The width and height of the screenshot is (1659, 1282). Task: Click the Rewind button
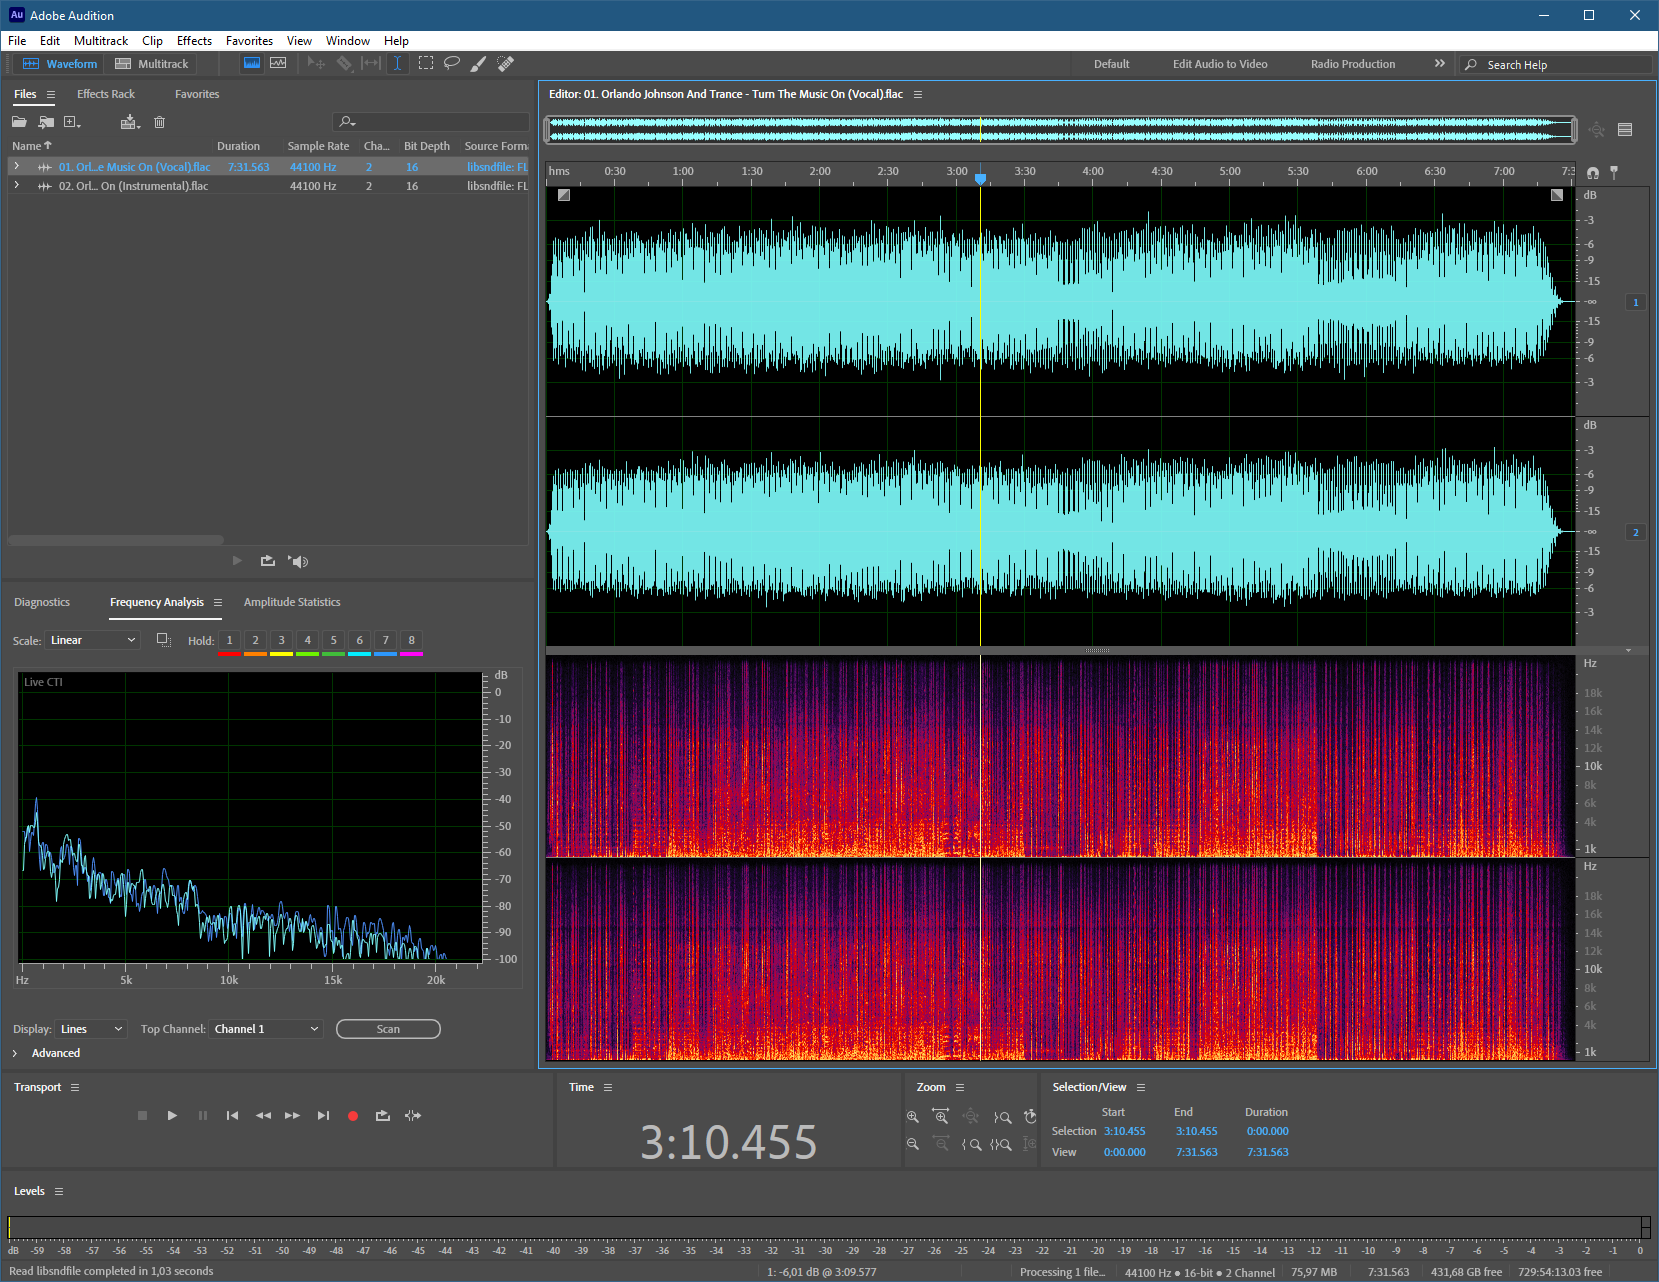[263, 1115]
